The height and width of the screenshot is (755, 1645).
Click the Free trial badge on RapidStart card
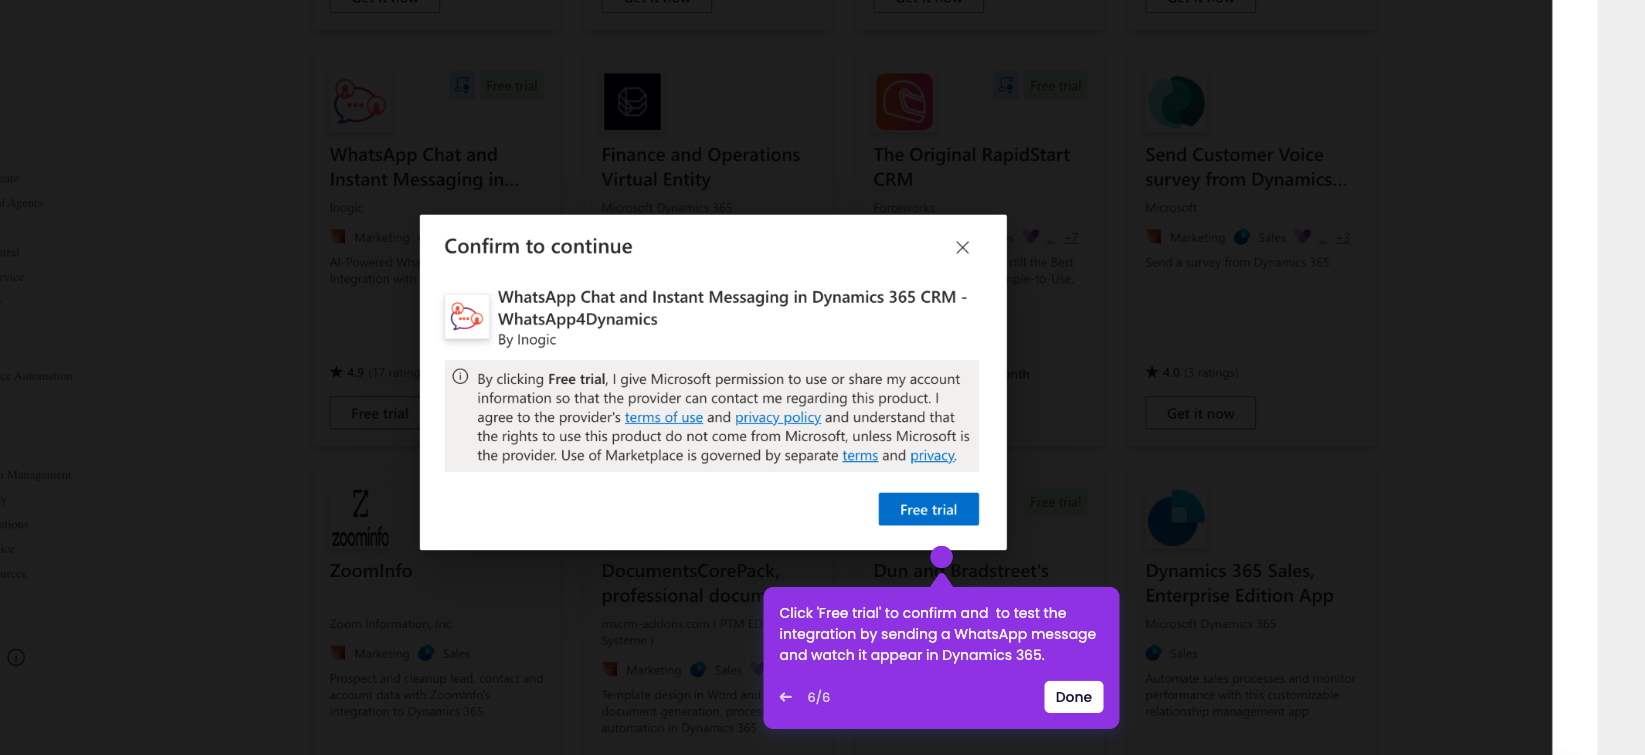pyautogui.click(x=1056, y=86)
